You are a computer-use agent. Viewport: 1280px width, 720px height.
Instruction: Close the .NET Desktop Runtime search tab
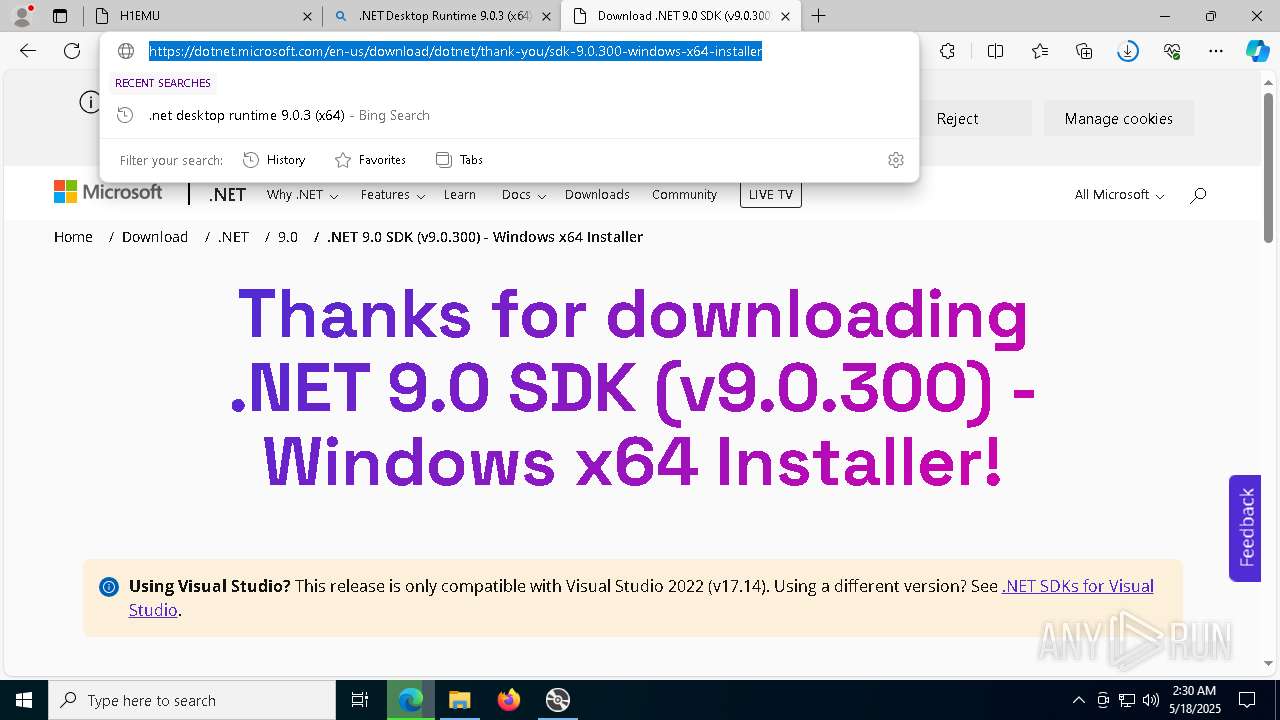(546, 16)
